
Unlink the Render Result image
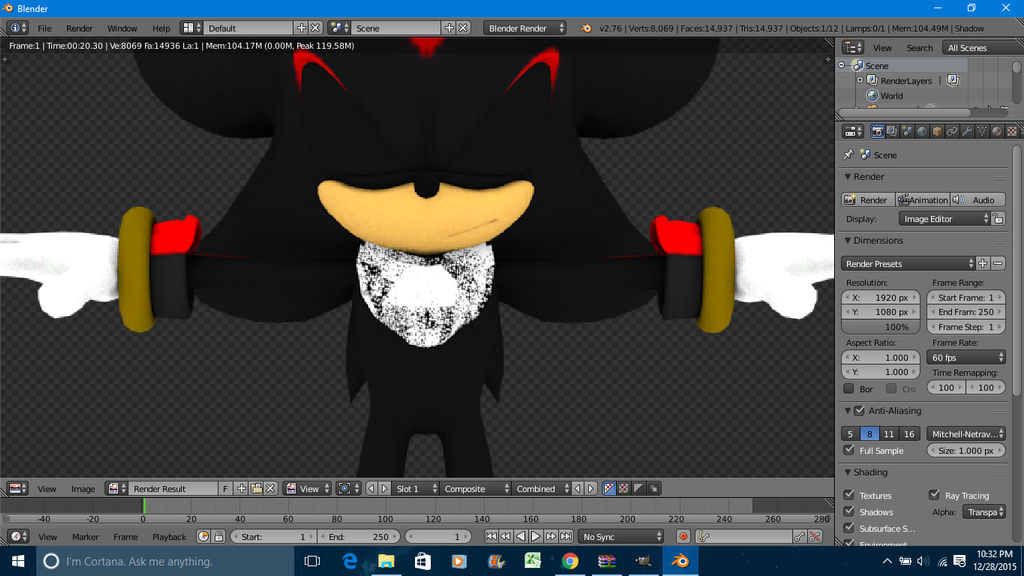pos(270,488)
